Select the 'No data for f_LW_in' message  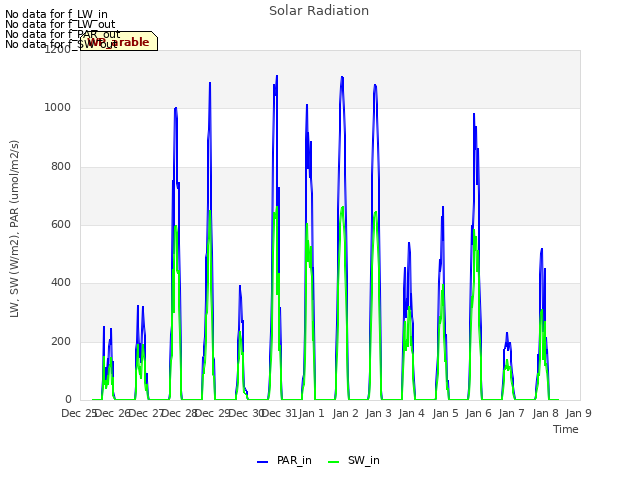tap(56, 14)
